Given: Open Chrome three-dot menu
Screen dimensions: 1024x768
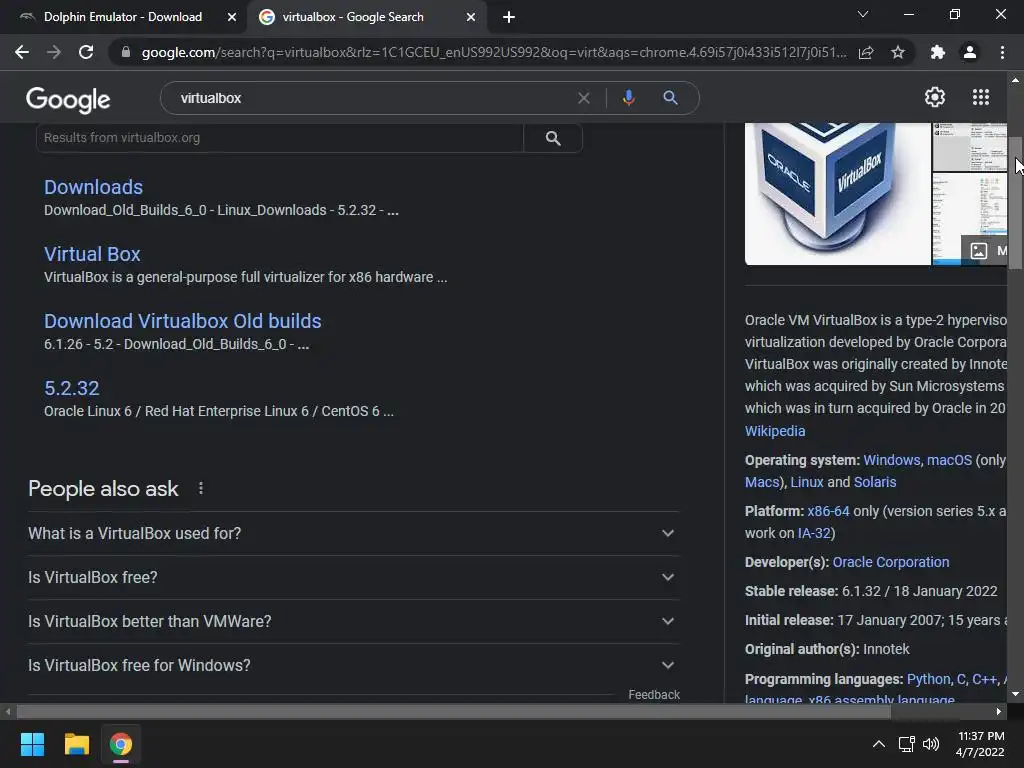Looking at the screenshot, I should click(1002, 52).
